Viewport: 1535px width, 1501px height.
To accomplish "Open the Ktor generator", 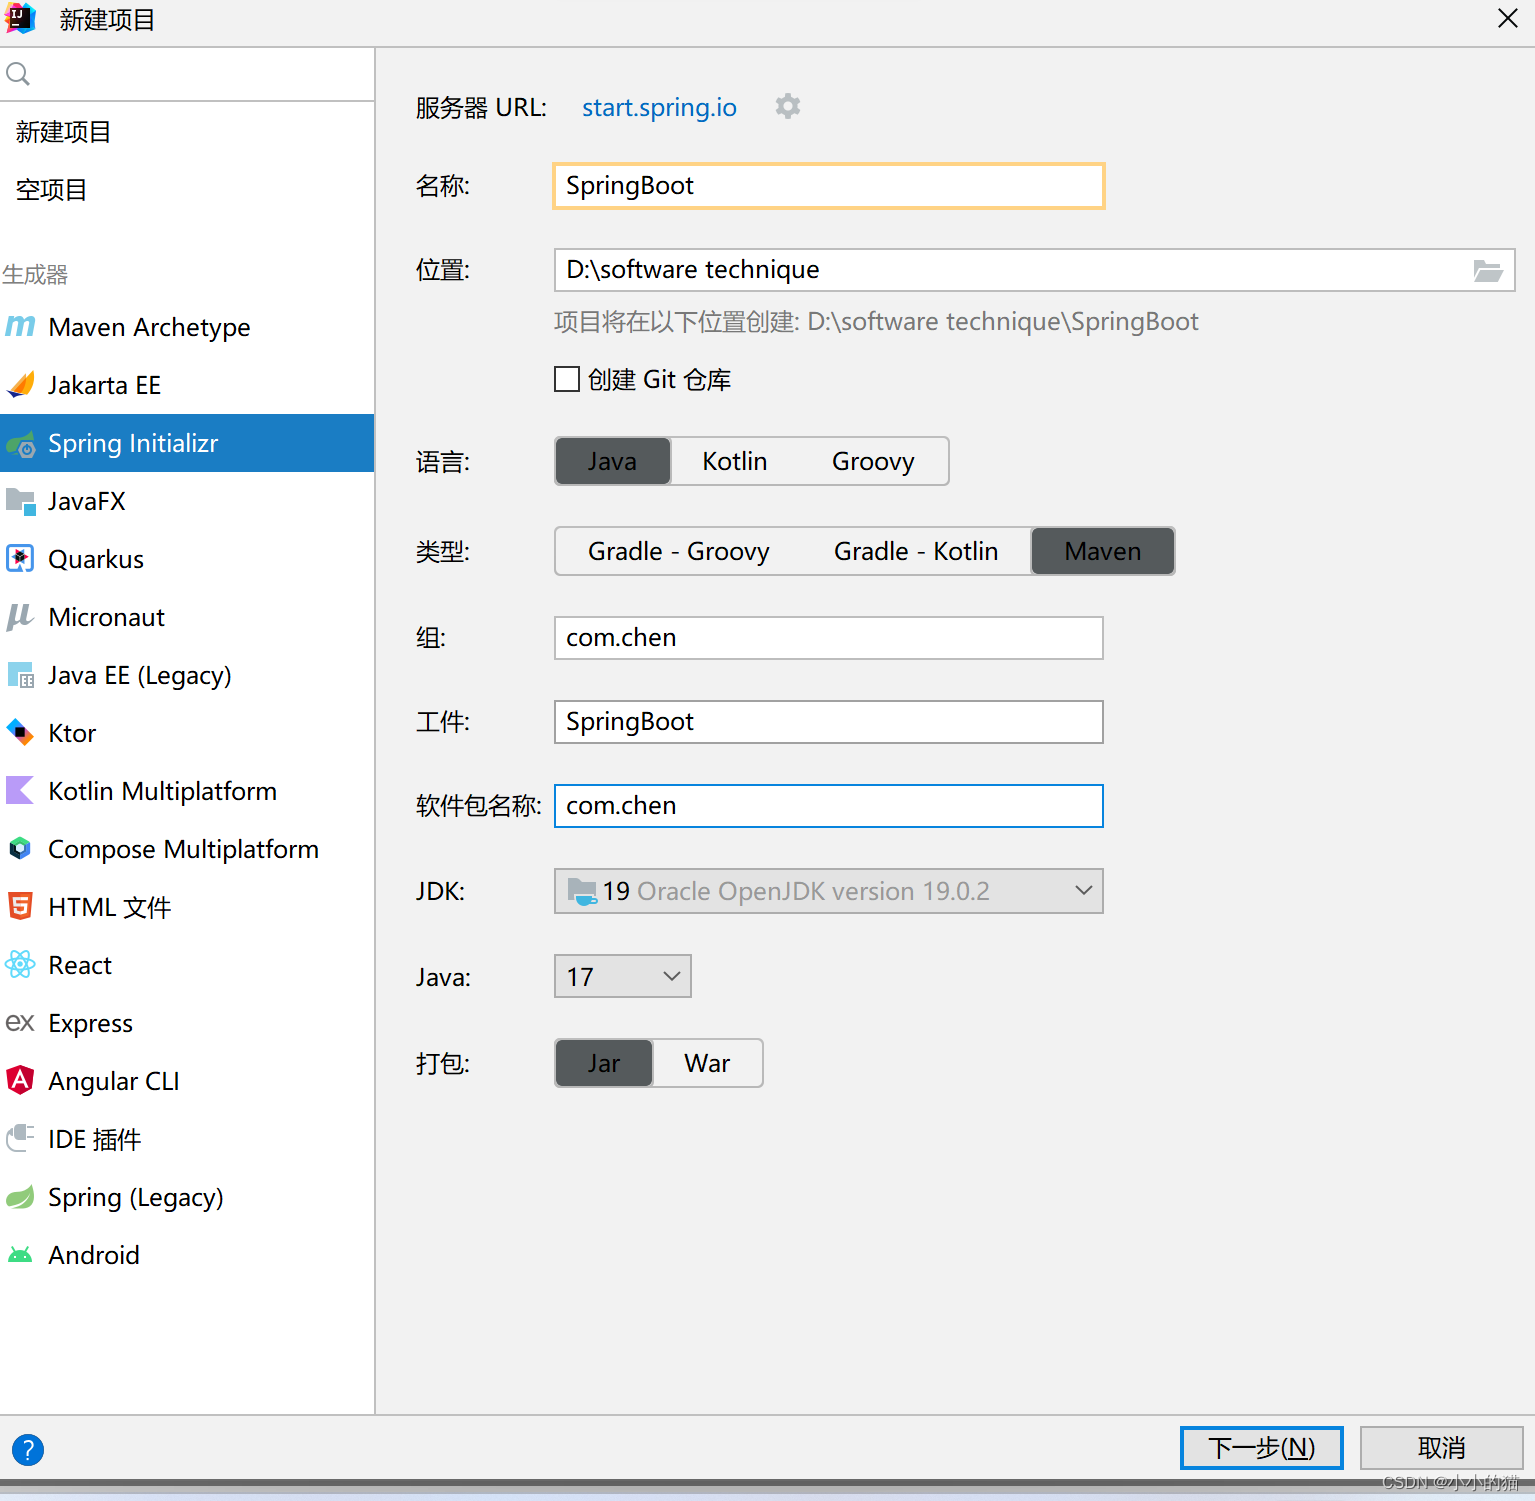I will (x=71, y=733).
